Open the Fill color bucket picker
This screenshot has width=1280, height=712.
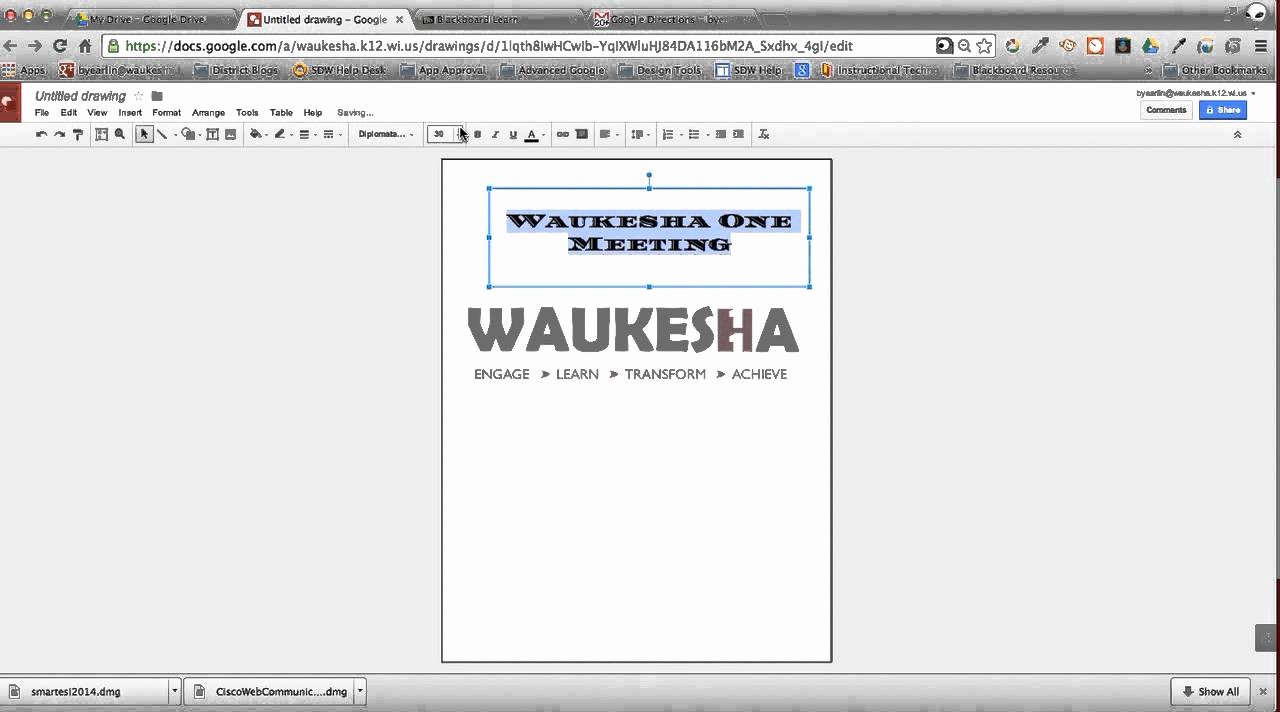point(258,134)
